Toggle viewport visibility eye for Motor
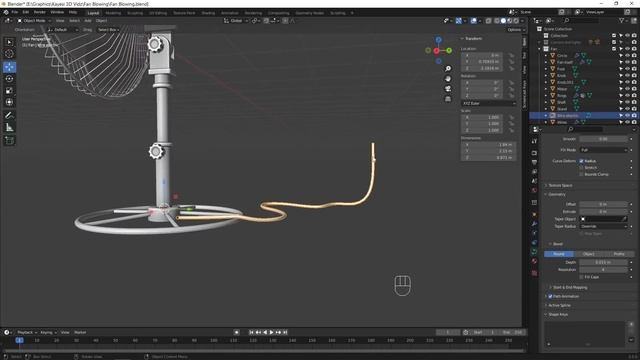 tap(627, 89)
